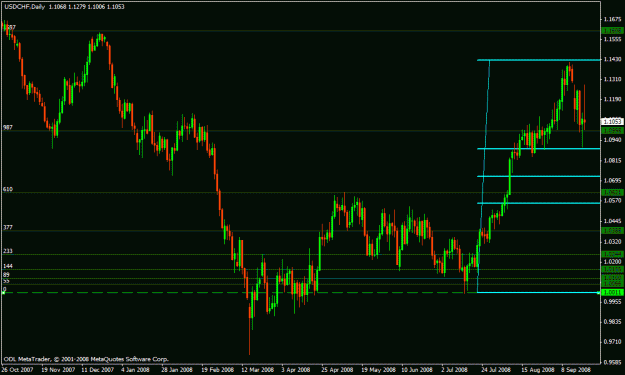Viewport: 625px width, 375px height.
Task: Click the 1.1430 price scale value
Action: coord(612,59)
